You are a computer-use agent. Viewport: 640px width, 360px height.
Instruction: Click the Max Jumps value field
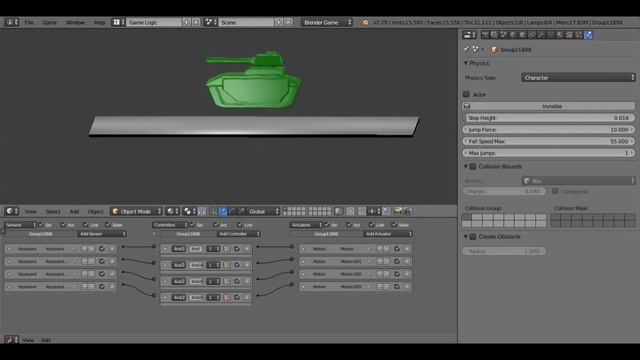pos(549,153)
